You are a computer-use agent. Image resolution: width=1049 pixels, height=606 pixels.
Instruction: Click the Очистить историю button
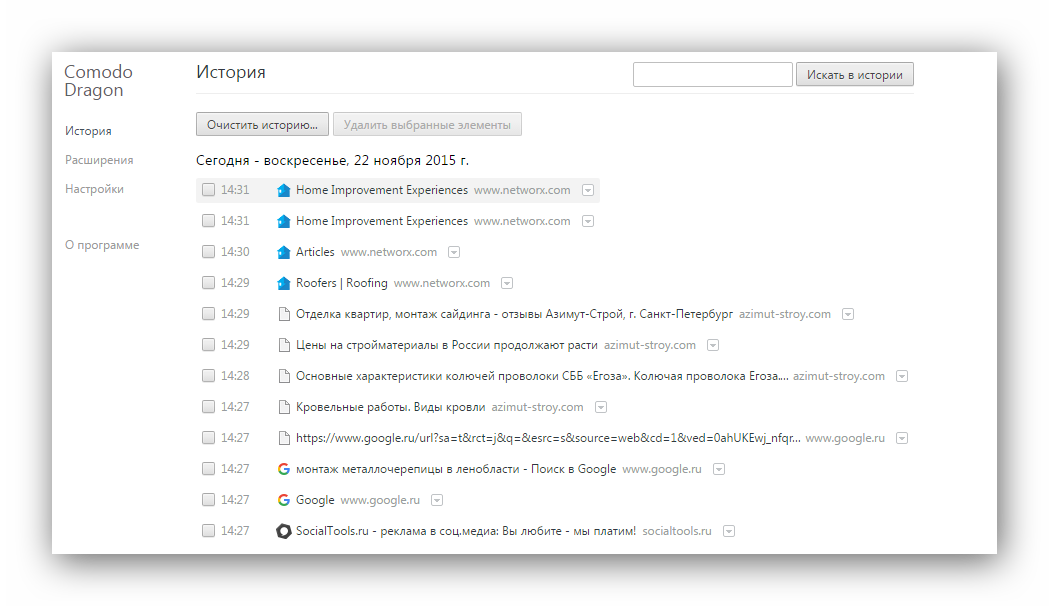pos(262,124)
